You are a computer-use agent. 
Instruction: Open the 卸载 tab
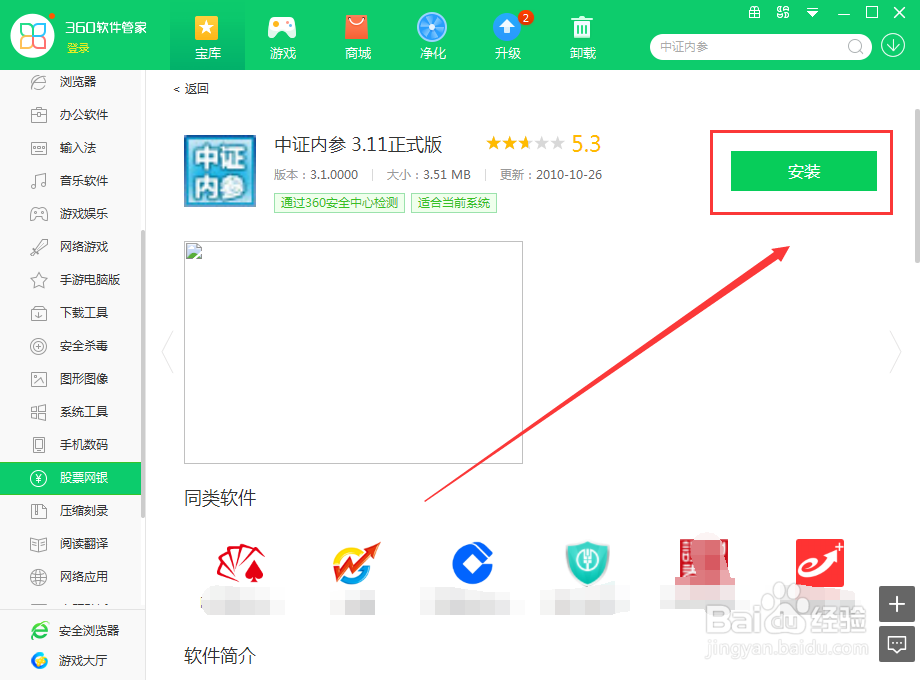coord(582,36)
